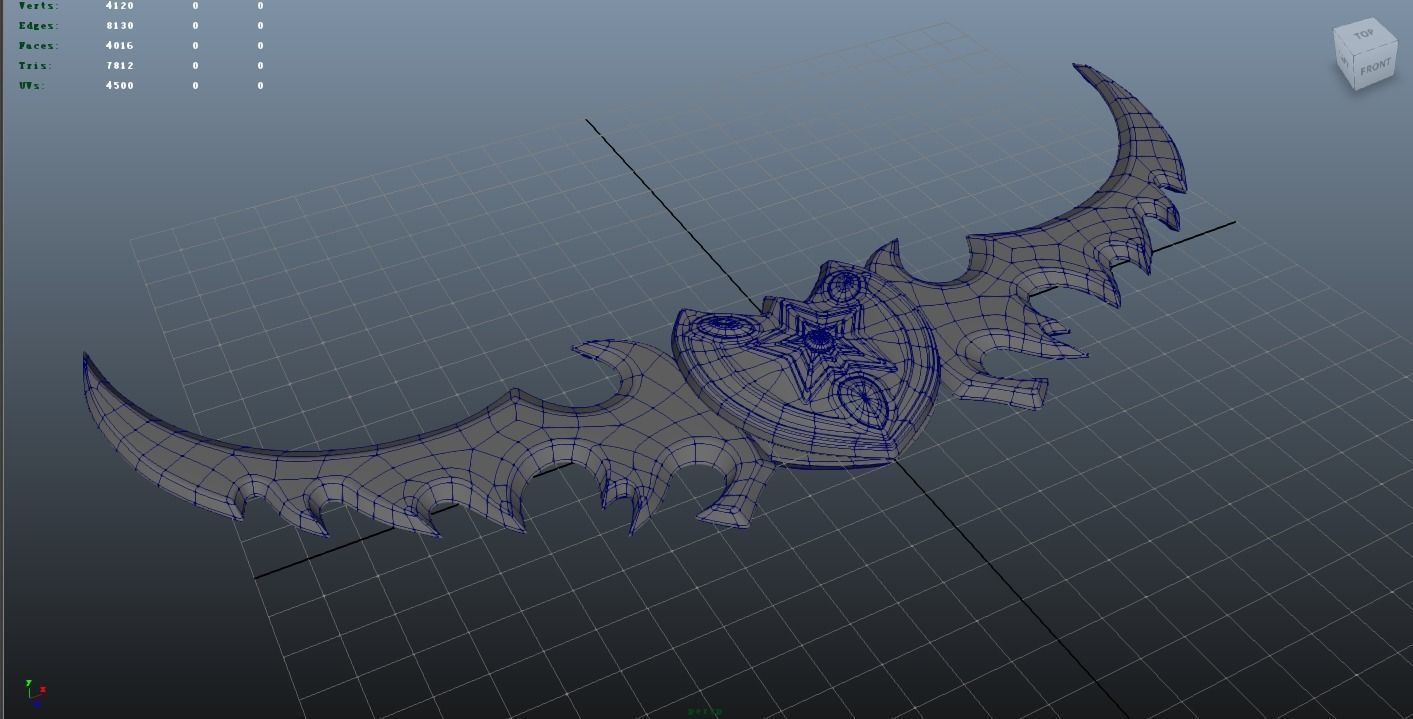Click the lowest spike on the left blade

tap(435, 525)
